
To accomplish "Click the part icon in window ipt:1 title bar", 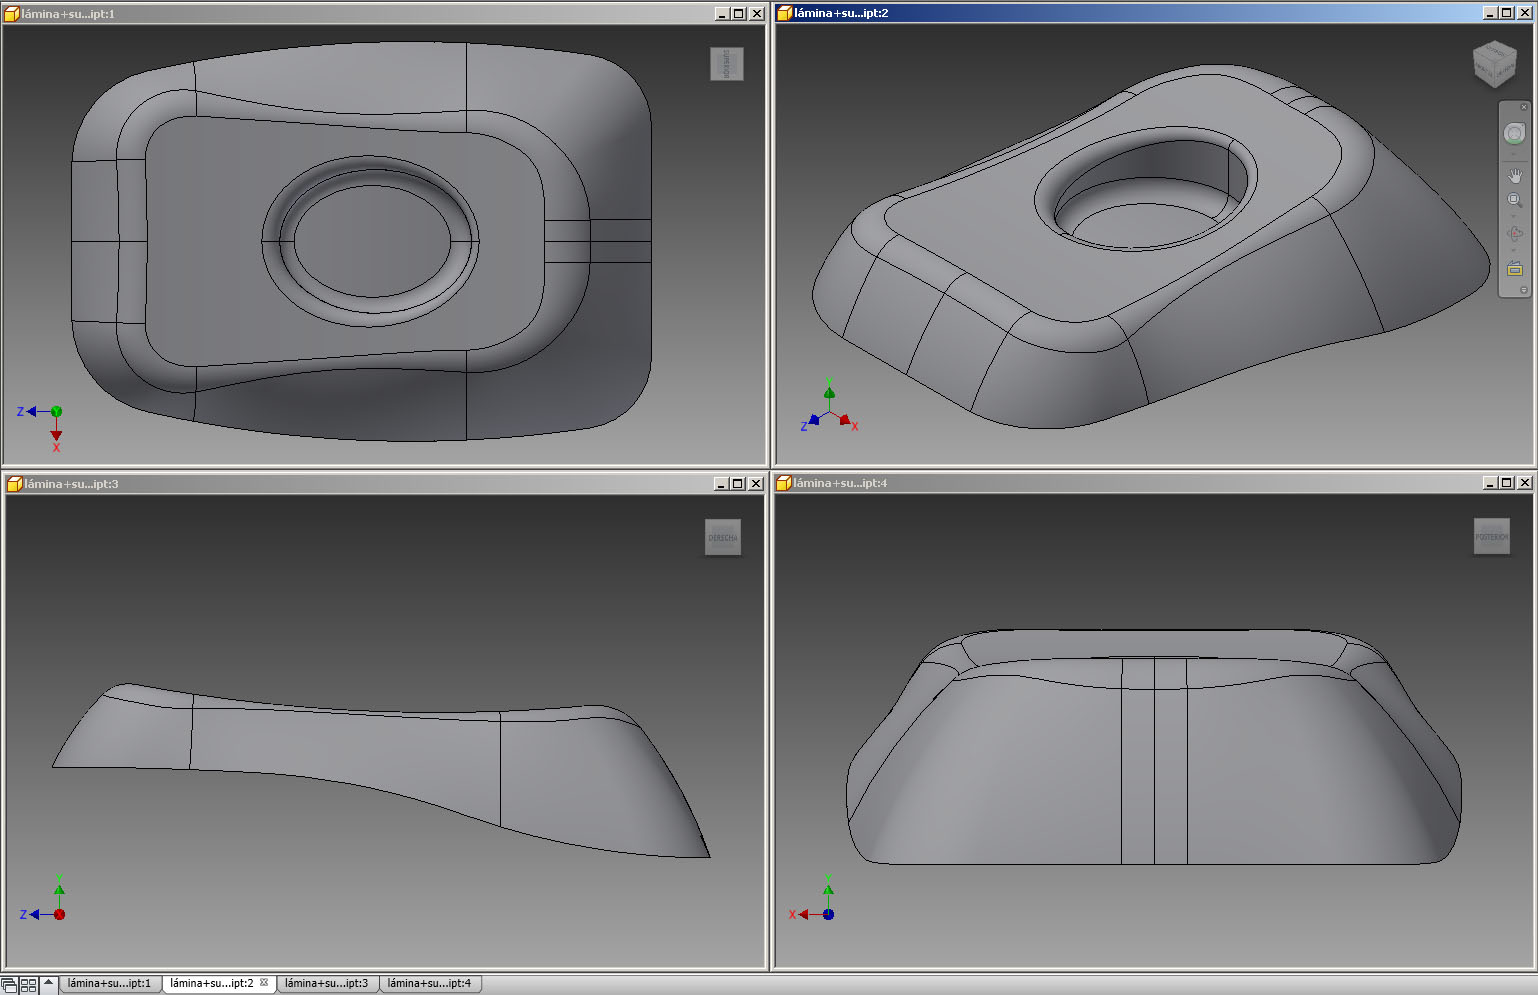I will click(12, 14).
